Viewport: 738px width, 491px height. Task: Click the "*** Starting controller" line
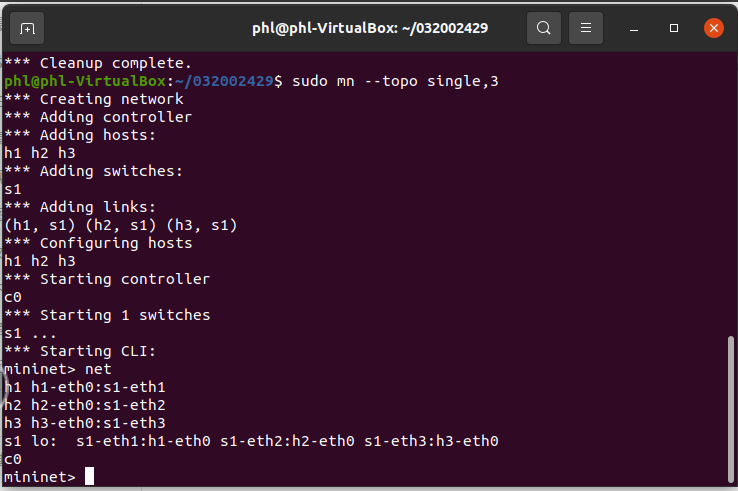(107, 279)
